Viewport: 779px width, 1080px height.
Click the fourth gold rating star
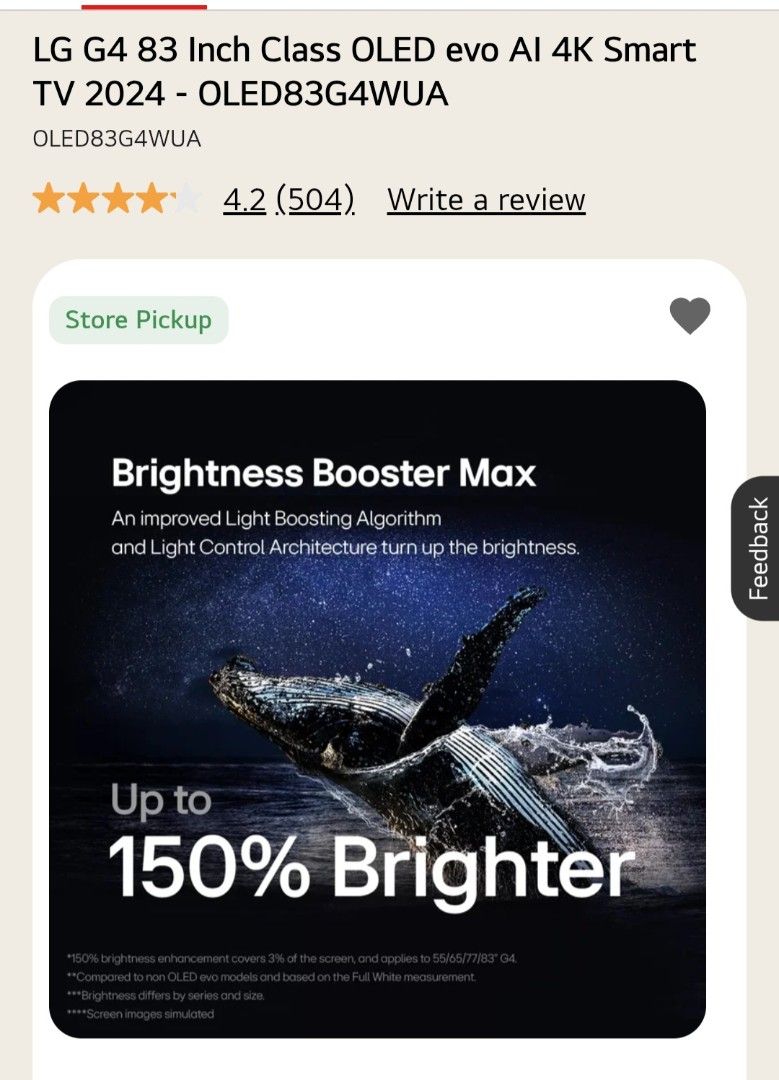[x=151, y=200]
